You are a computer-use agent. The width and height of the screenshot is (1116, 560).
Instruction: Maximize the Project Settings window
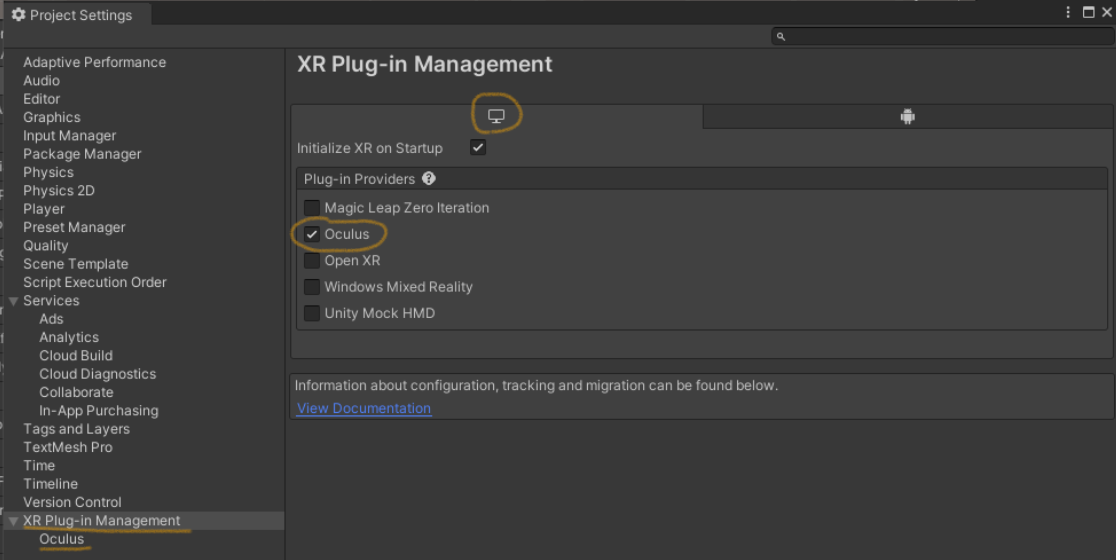click(1088, 12)
